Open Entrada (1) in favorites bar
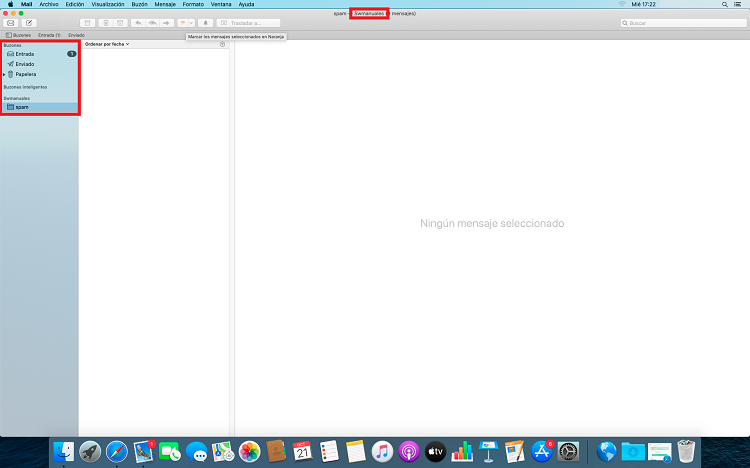Image resolution: width=750 pixels, height=468 pixels. click(x=49, y=35)
